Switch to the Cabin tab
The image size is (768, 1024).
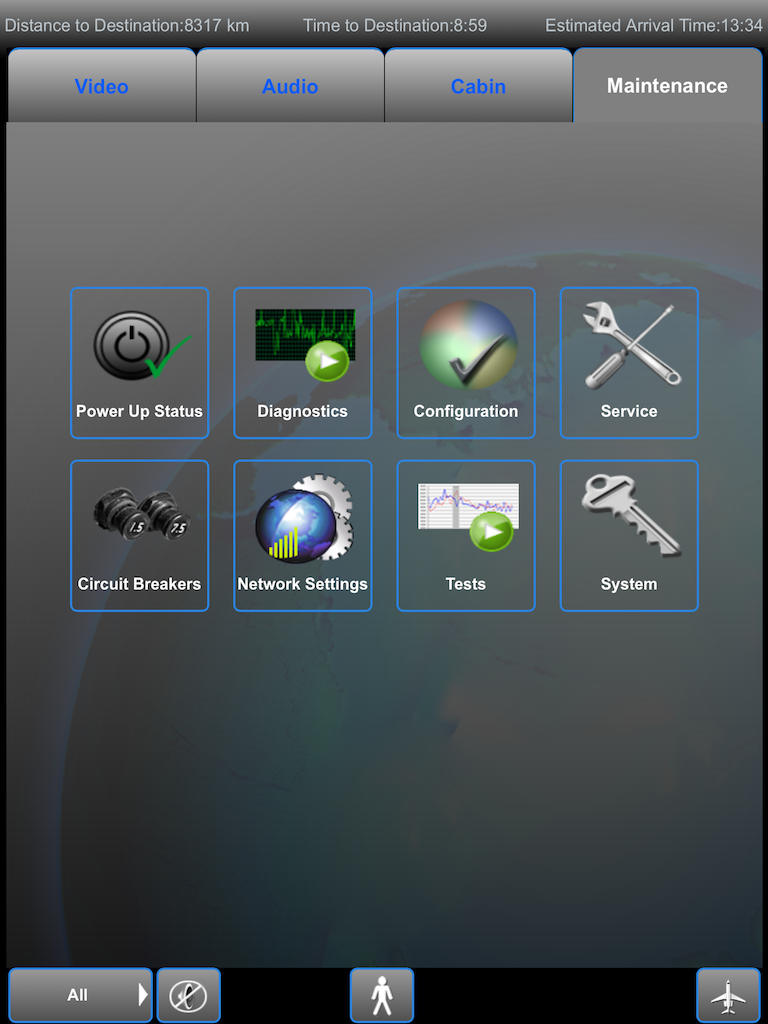(479, 86)
